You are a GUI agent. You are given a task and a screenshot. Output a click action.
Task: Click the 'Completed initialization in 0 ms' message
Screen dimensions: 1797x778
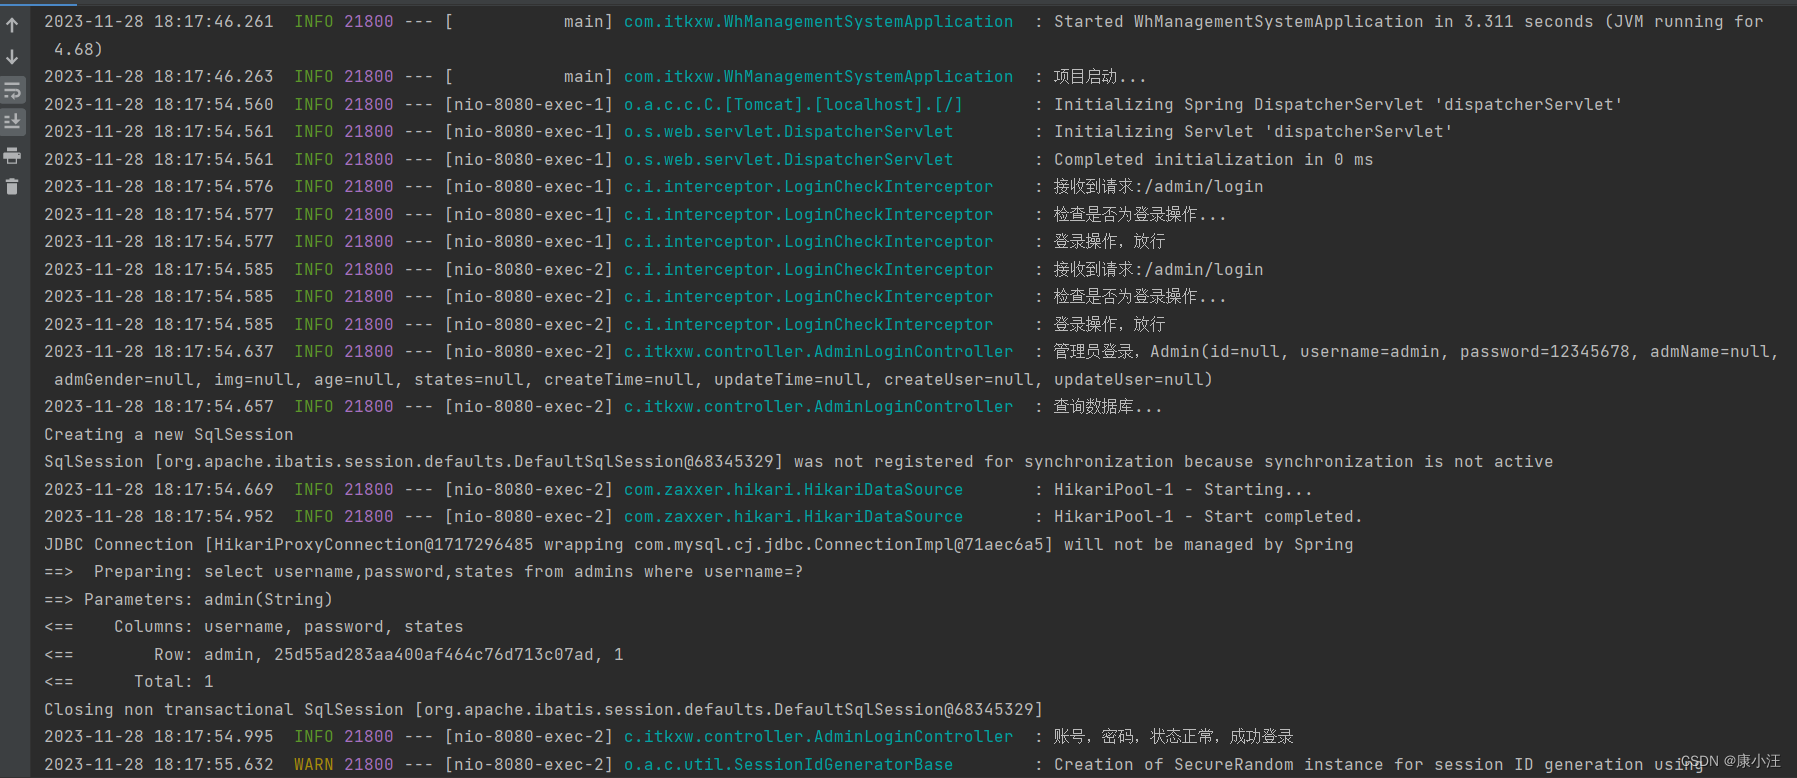click(1213, 159)
